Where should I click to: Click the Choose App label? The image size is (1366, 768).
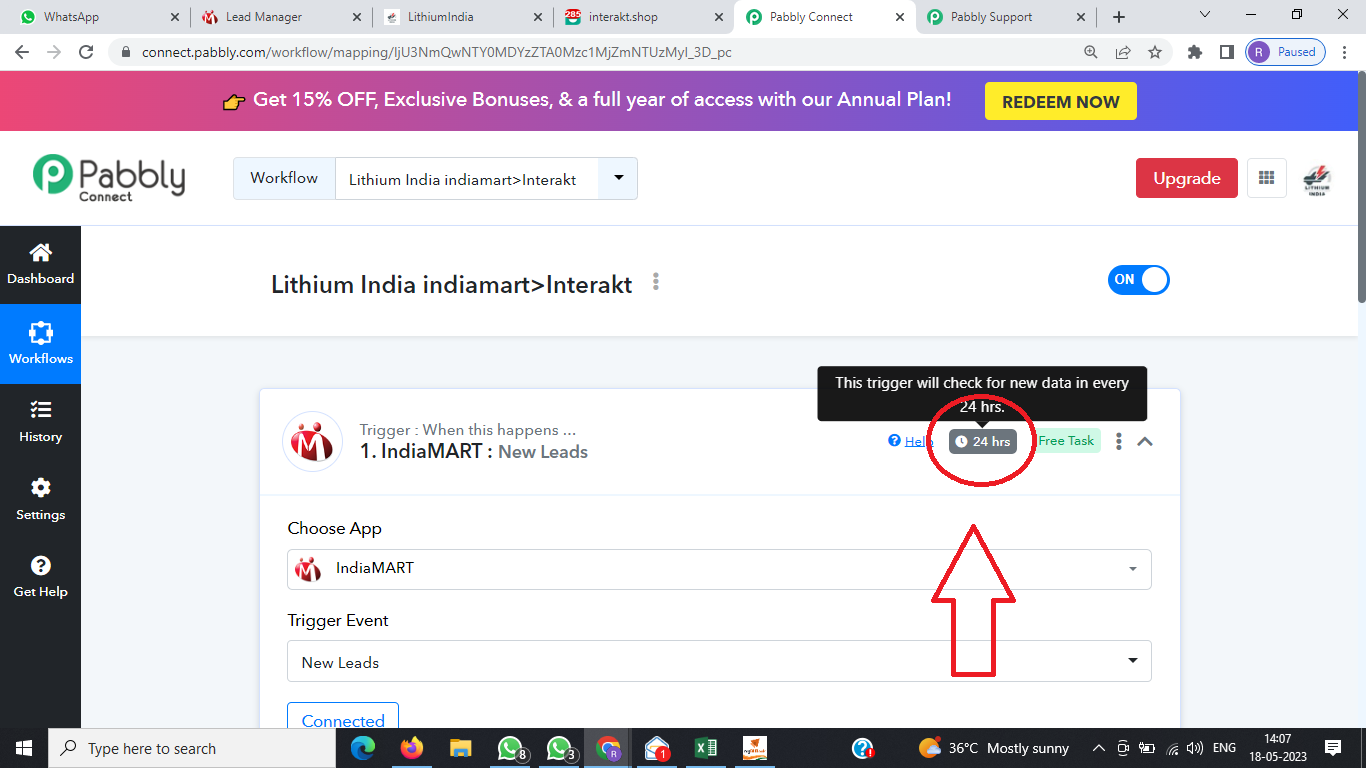click(x=335, y=528)
